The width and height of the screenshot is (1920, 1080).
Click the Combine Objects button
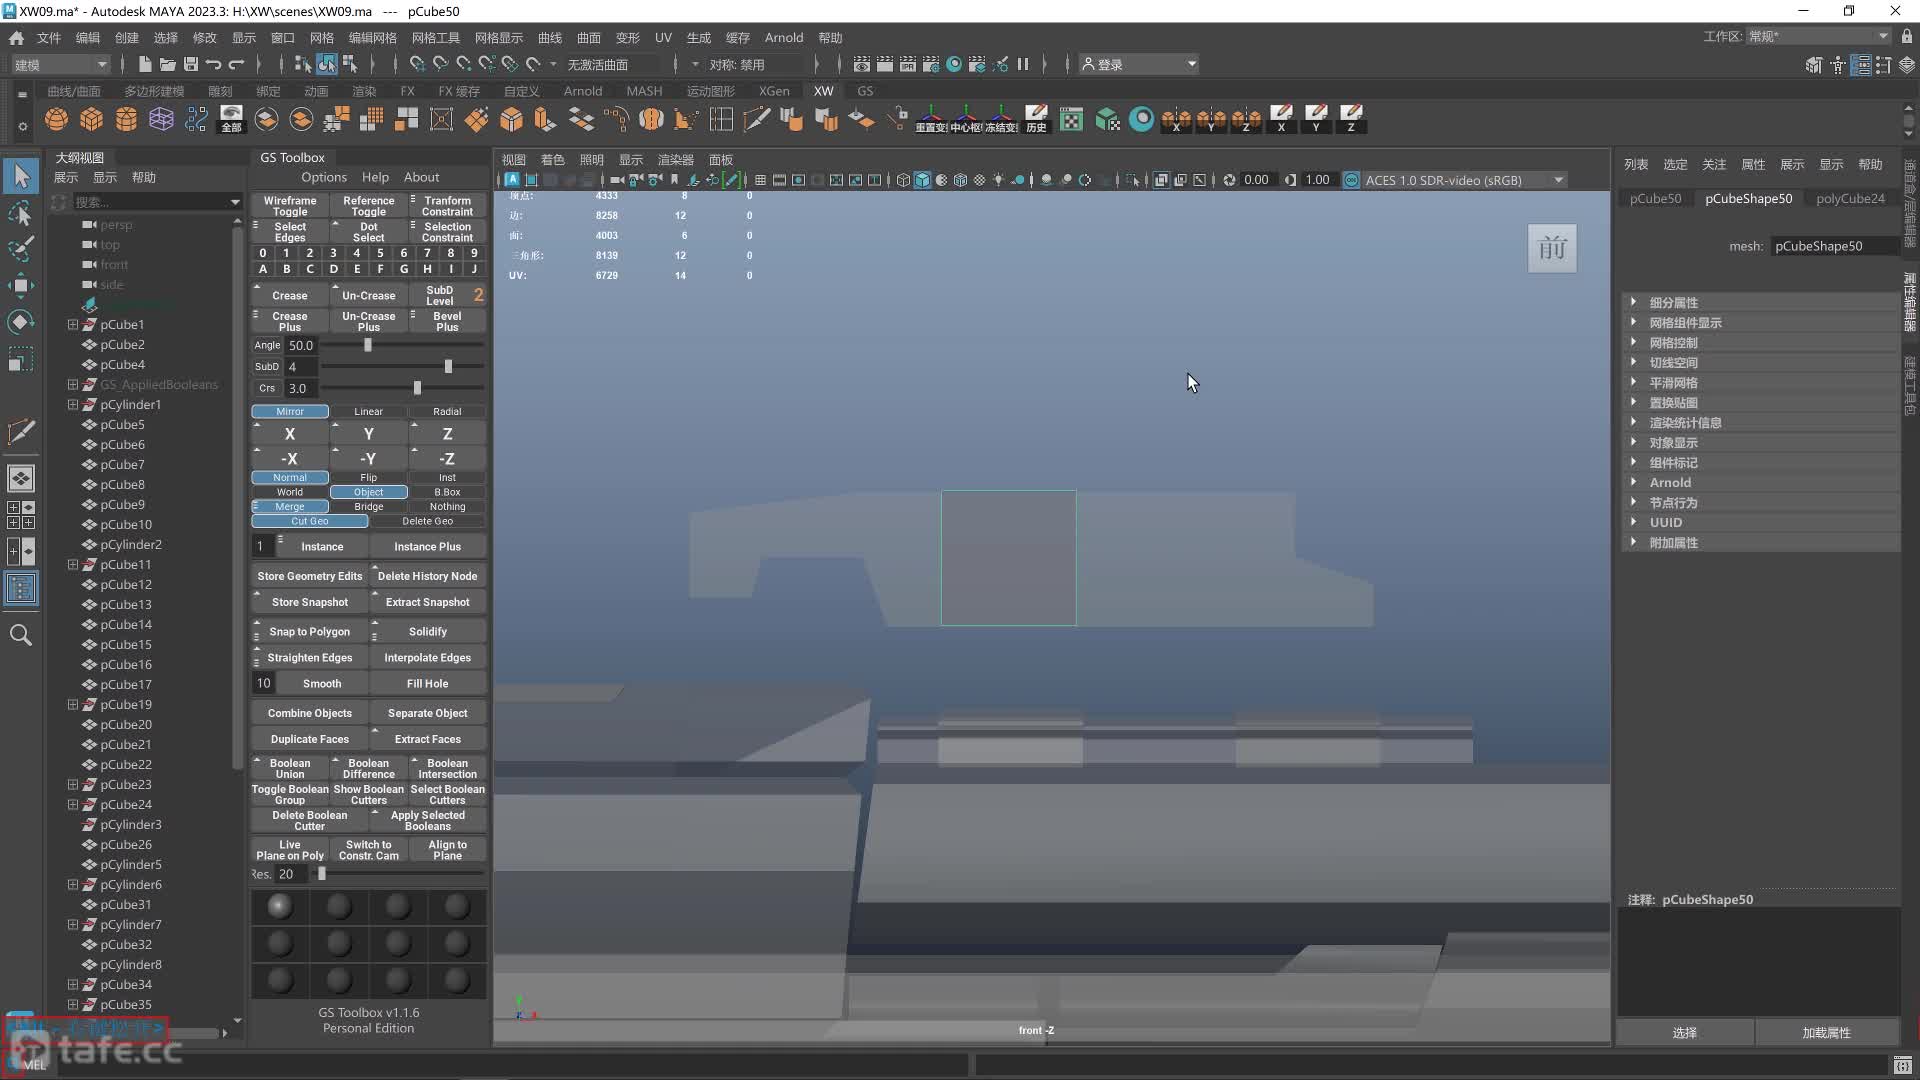[310, 713]
